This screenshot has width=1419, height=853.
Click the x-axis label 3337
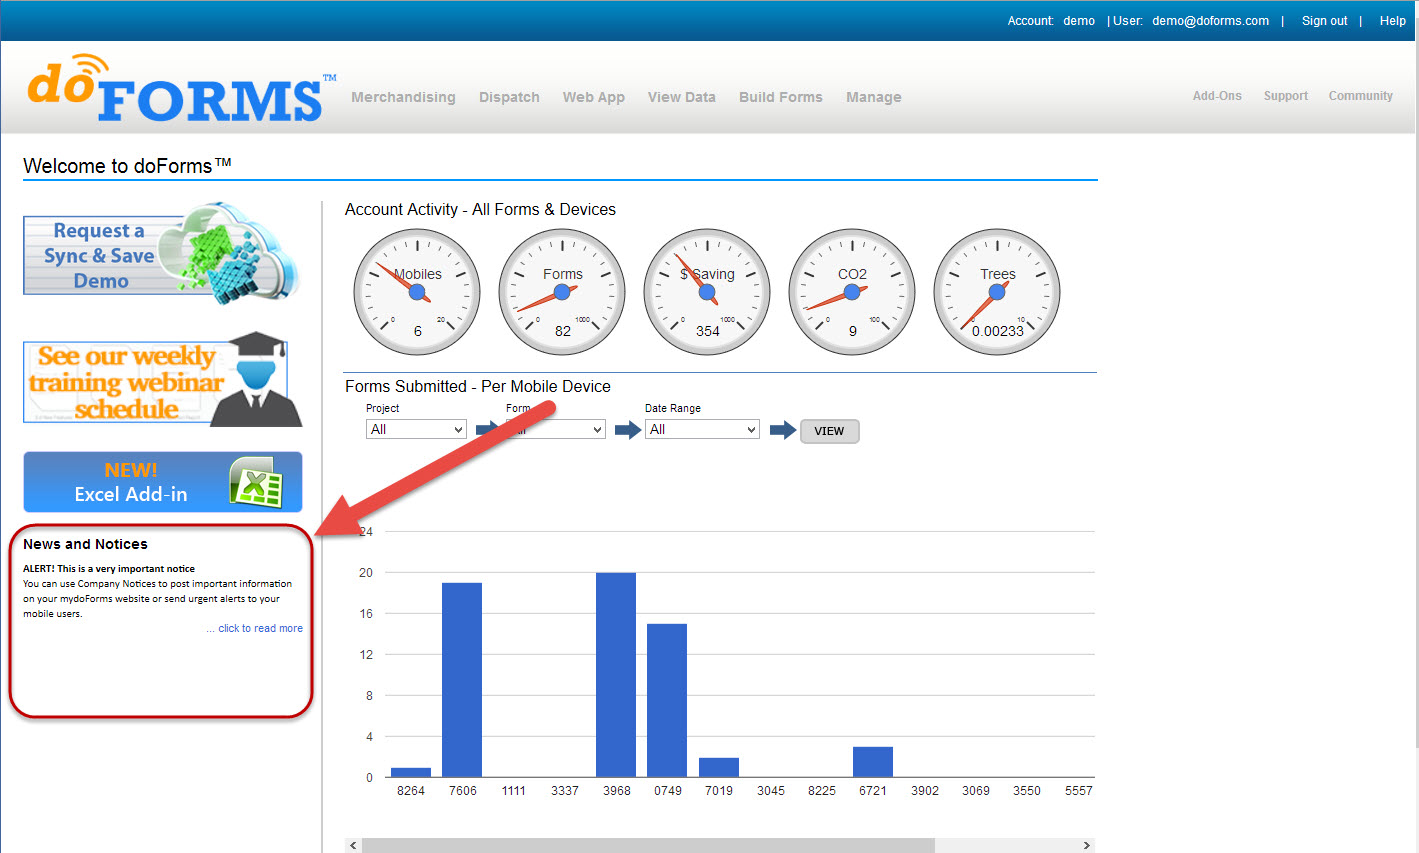[x=565, y=791]
